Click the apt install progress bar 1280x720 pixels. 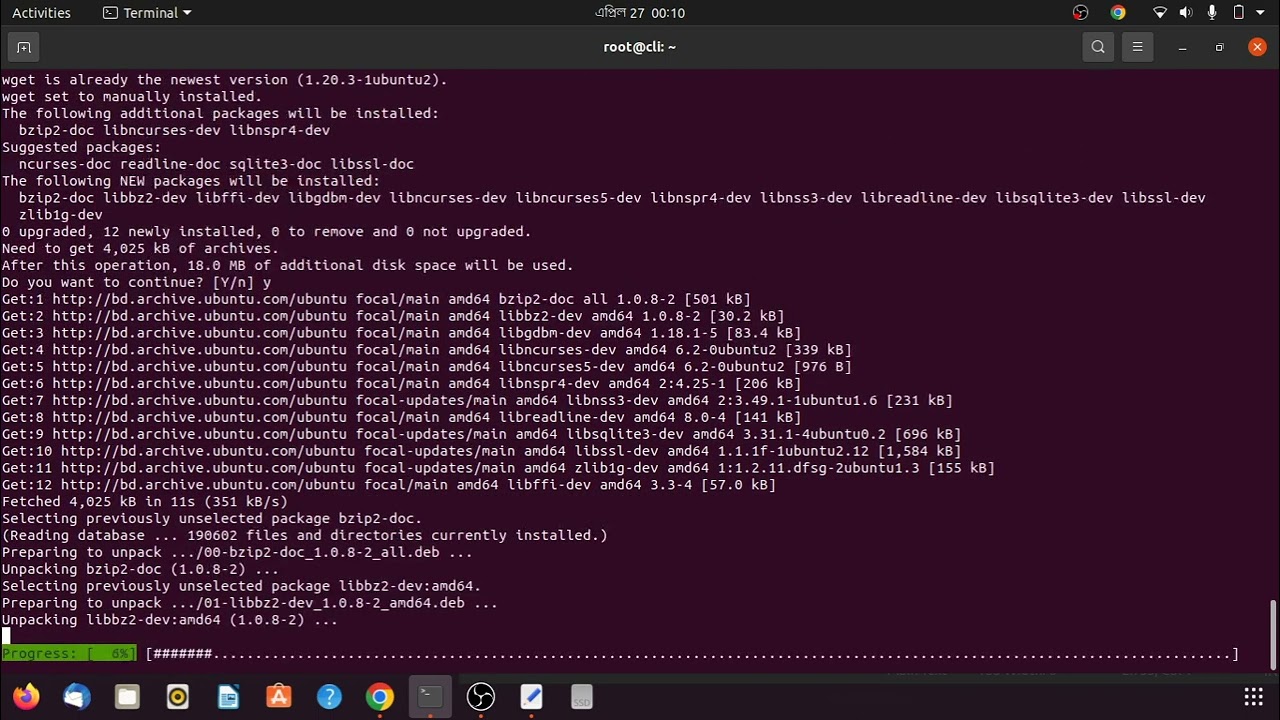(692, 654)
